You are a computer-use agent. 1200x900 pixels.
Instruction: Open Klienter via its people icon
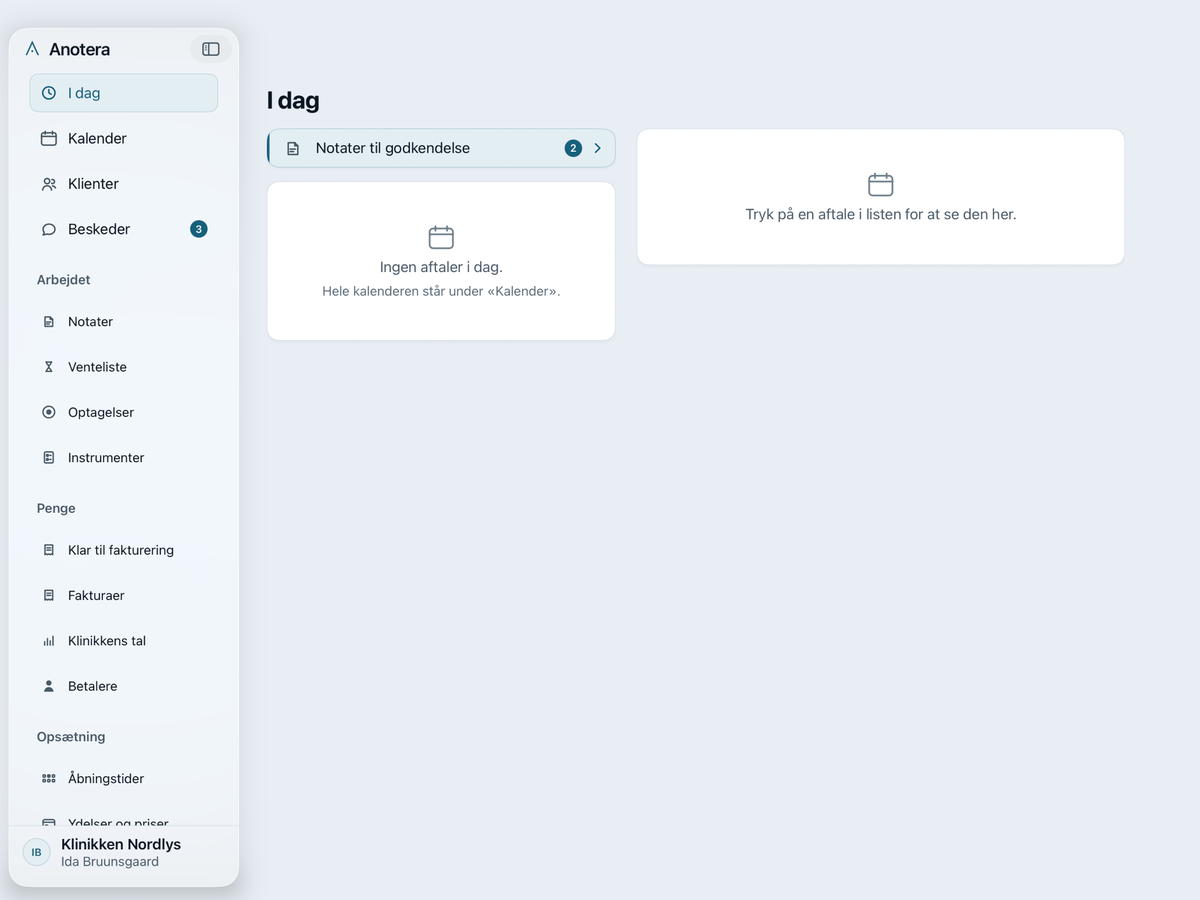point(49,184)
